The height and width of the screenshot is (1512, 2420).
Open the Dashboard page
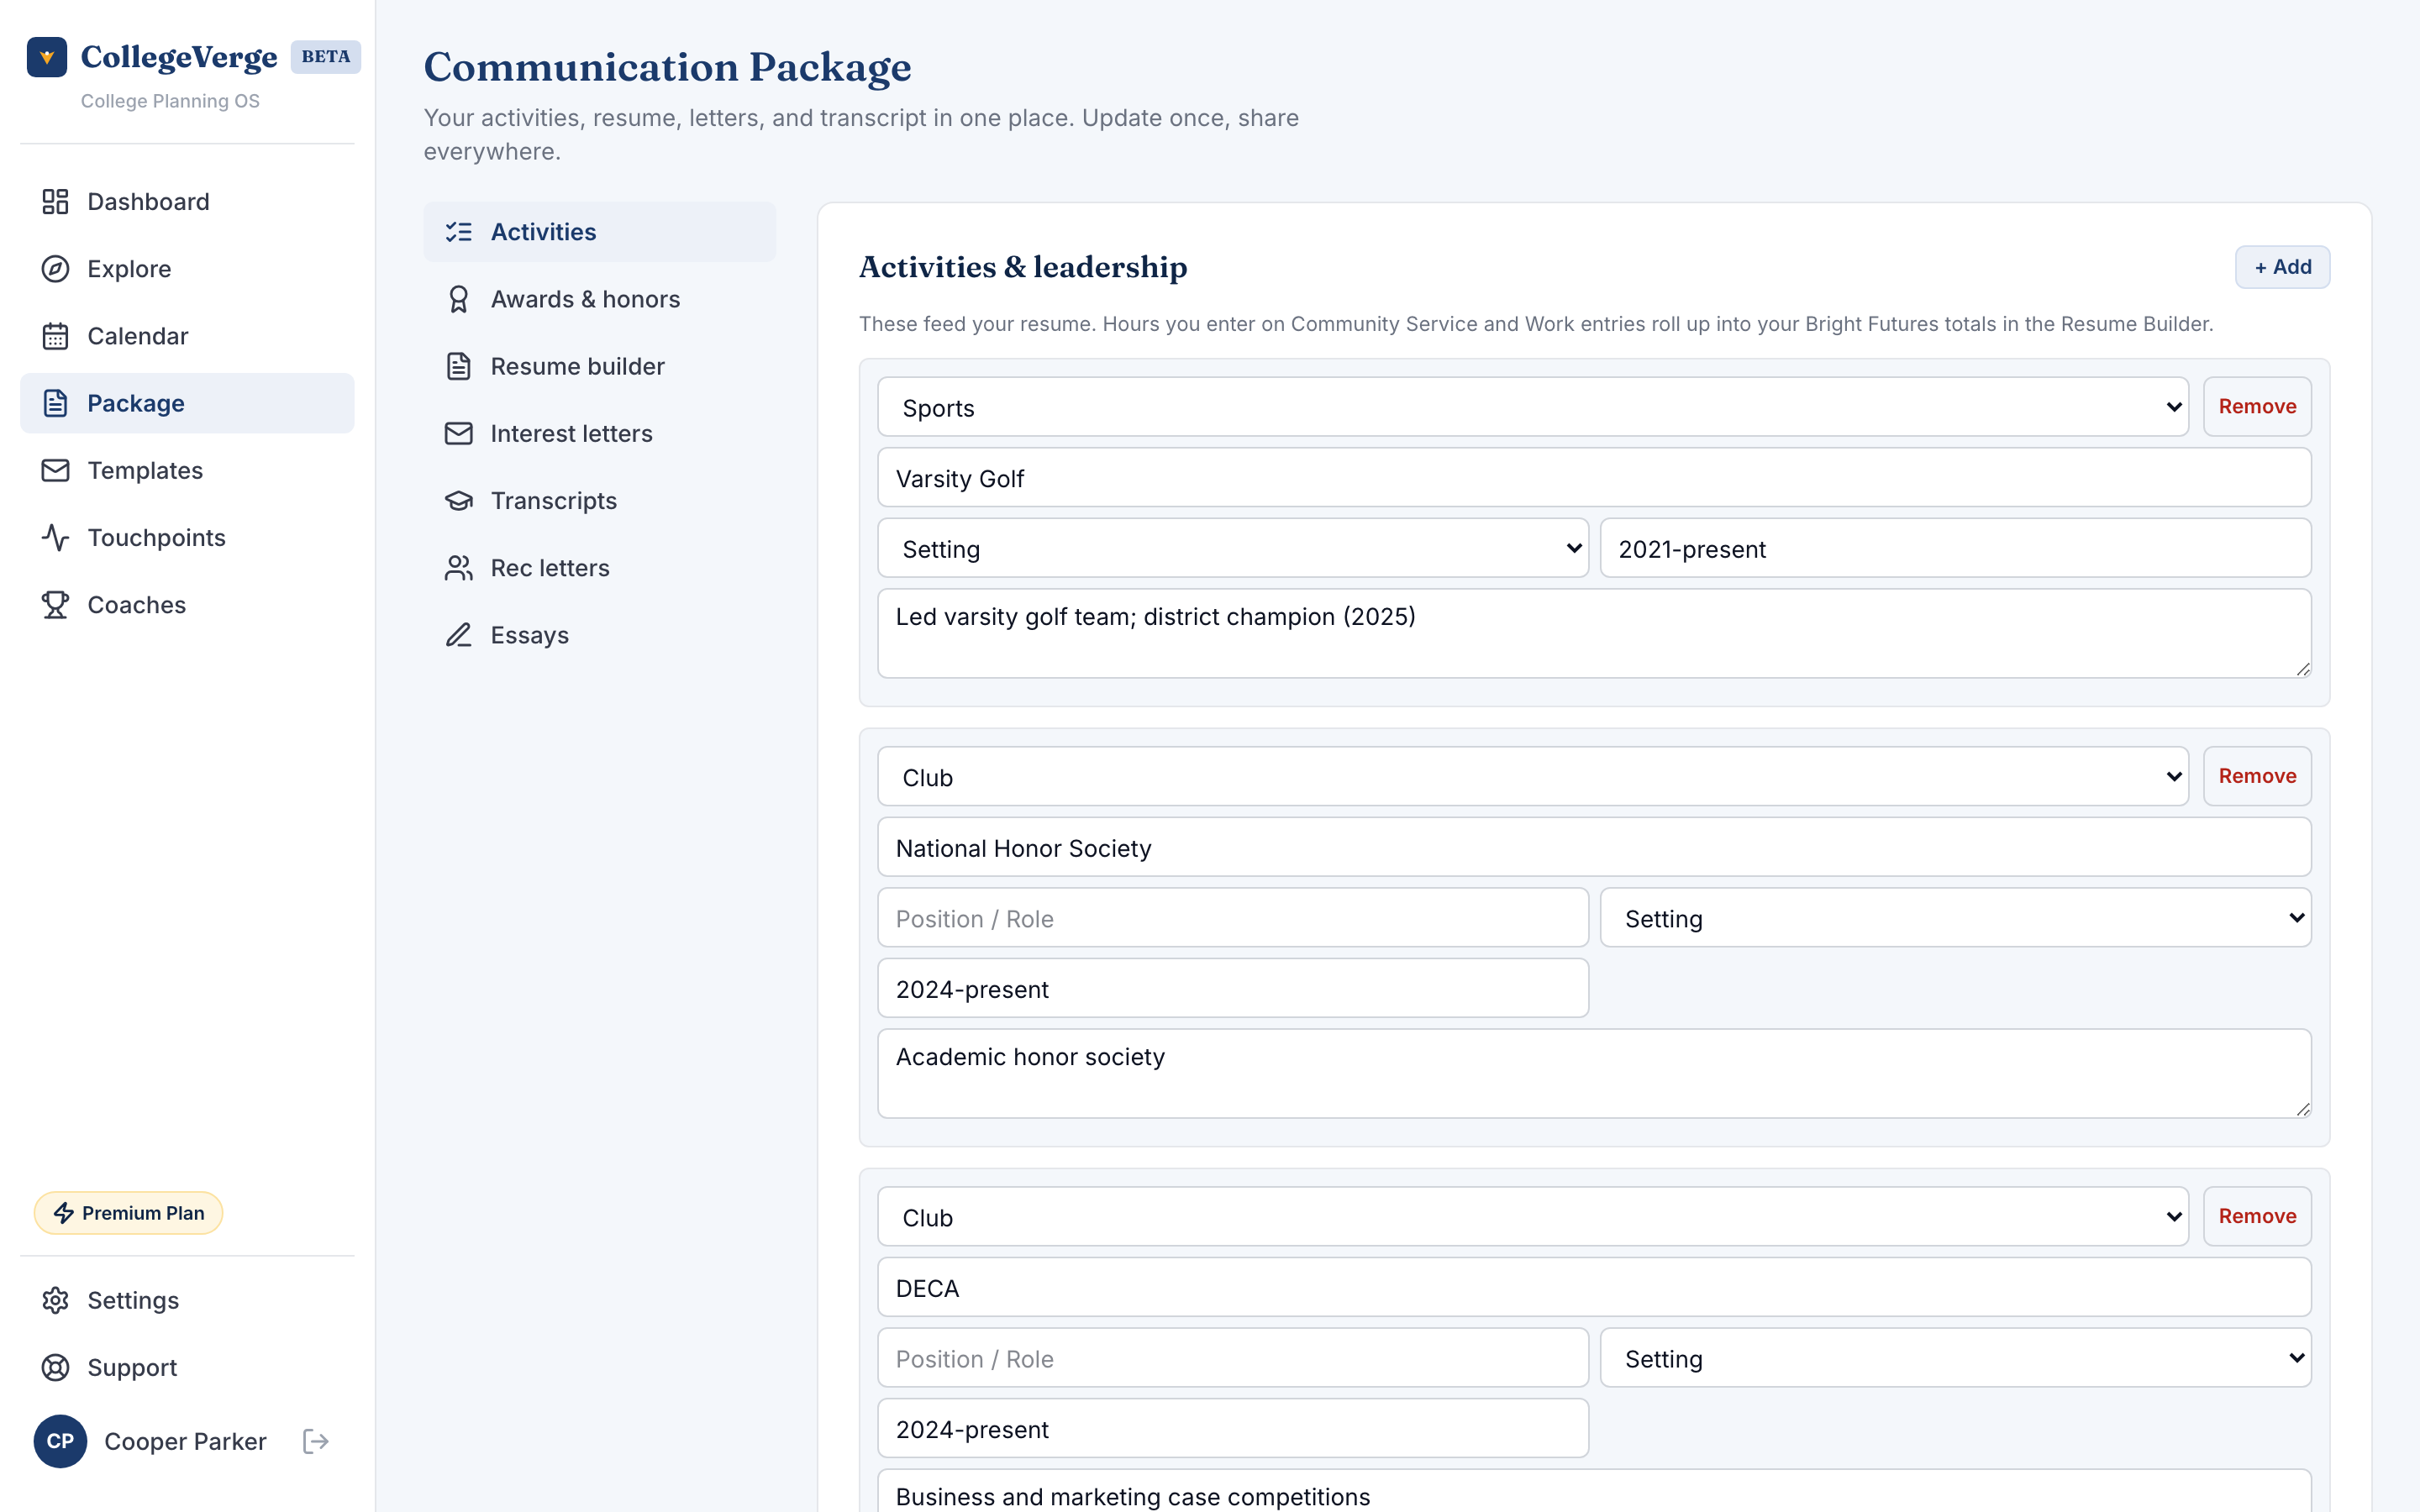(x=187, y=202)
